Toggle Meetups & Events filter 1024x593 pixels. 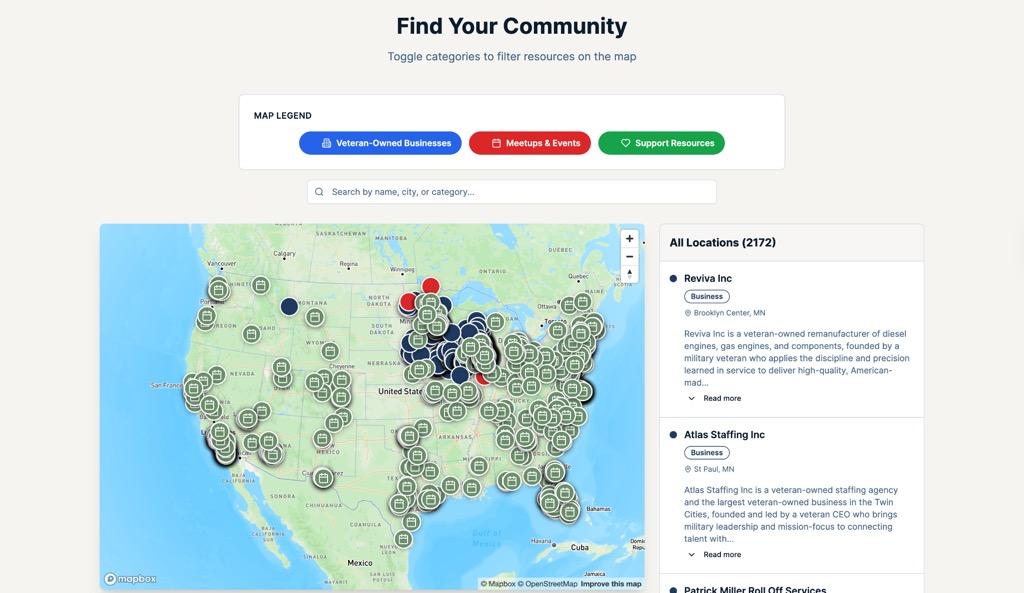pos(530,143)
